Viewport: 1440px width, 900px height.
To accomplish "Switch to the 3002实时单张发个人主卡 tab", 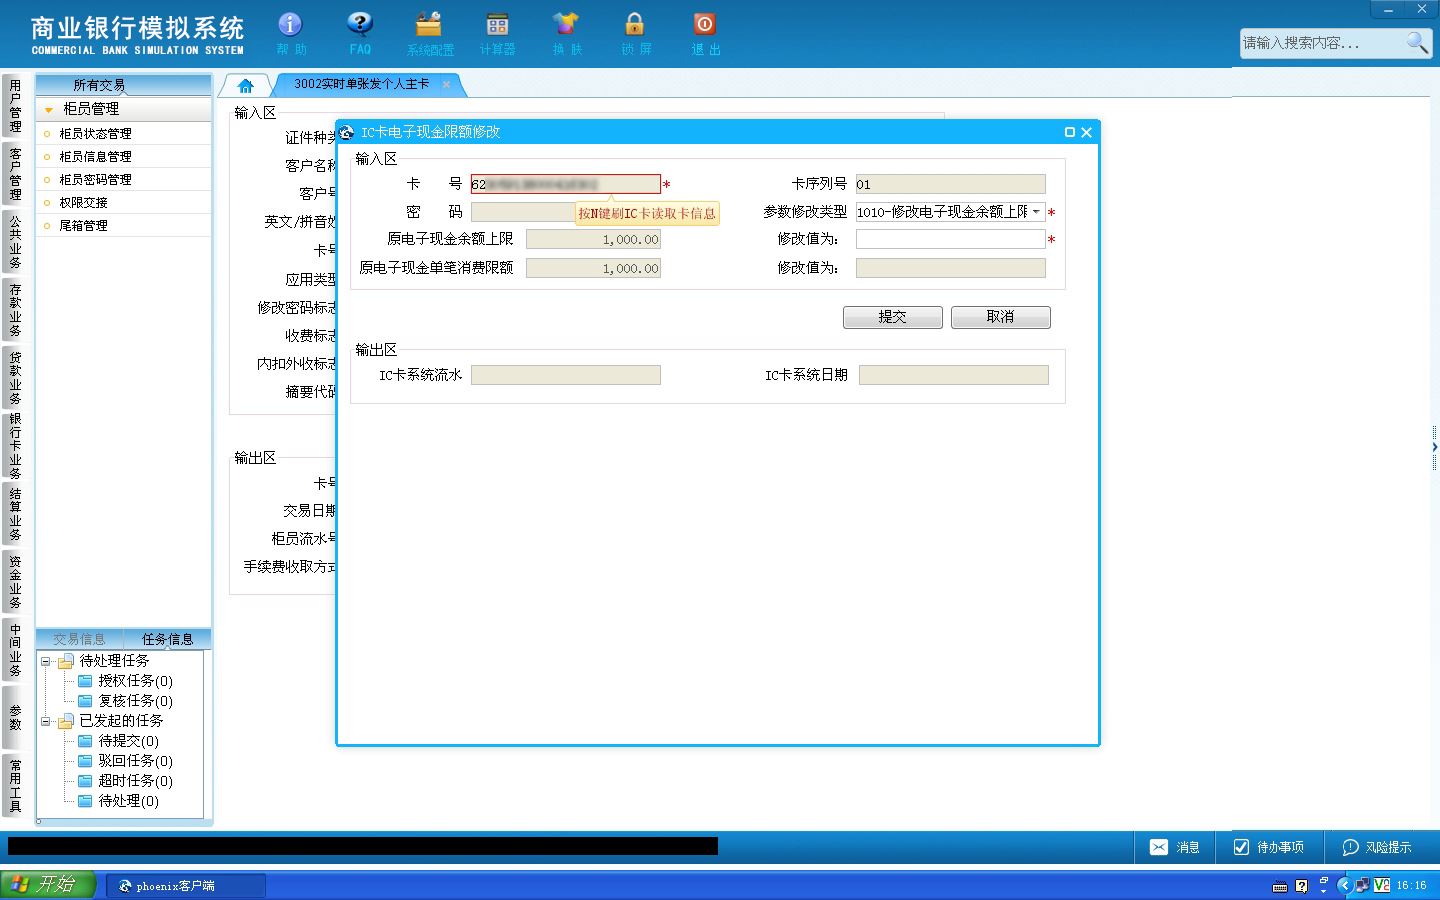I will 361,84.
